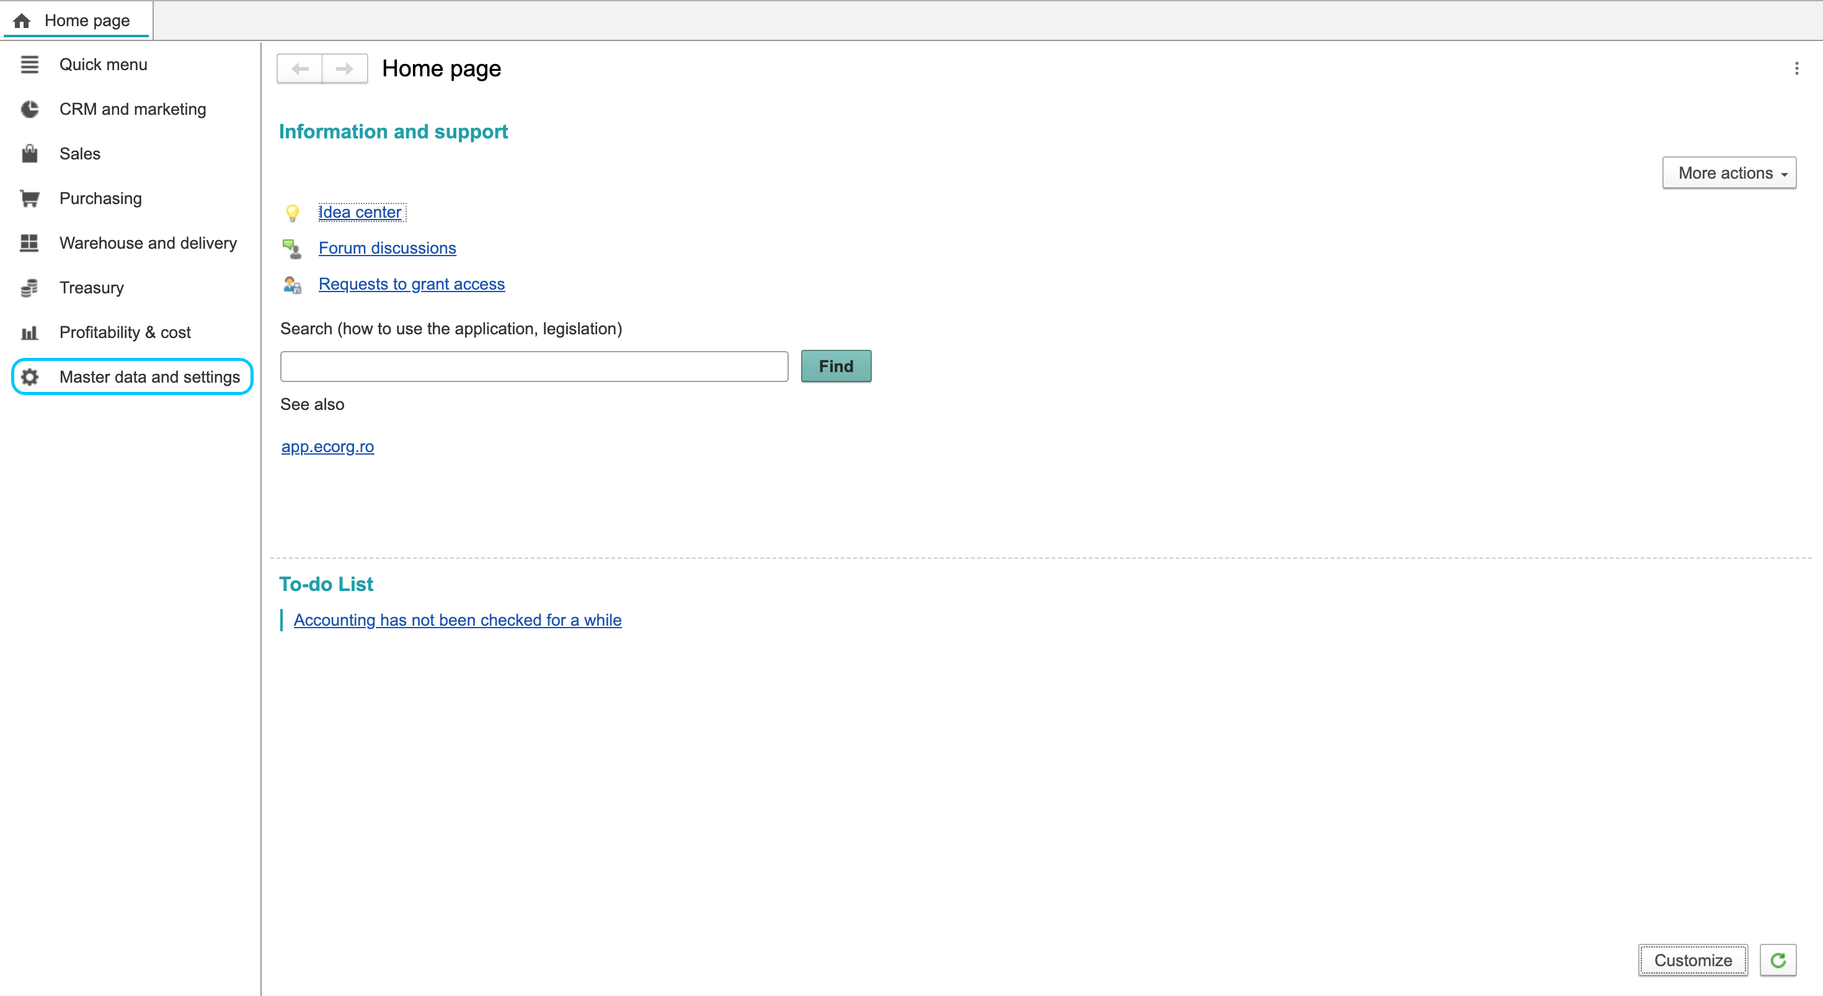Click the green refresh icon button
The image size is (1823, 996).
1778,960
